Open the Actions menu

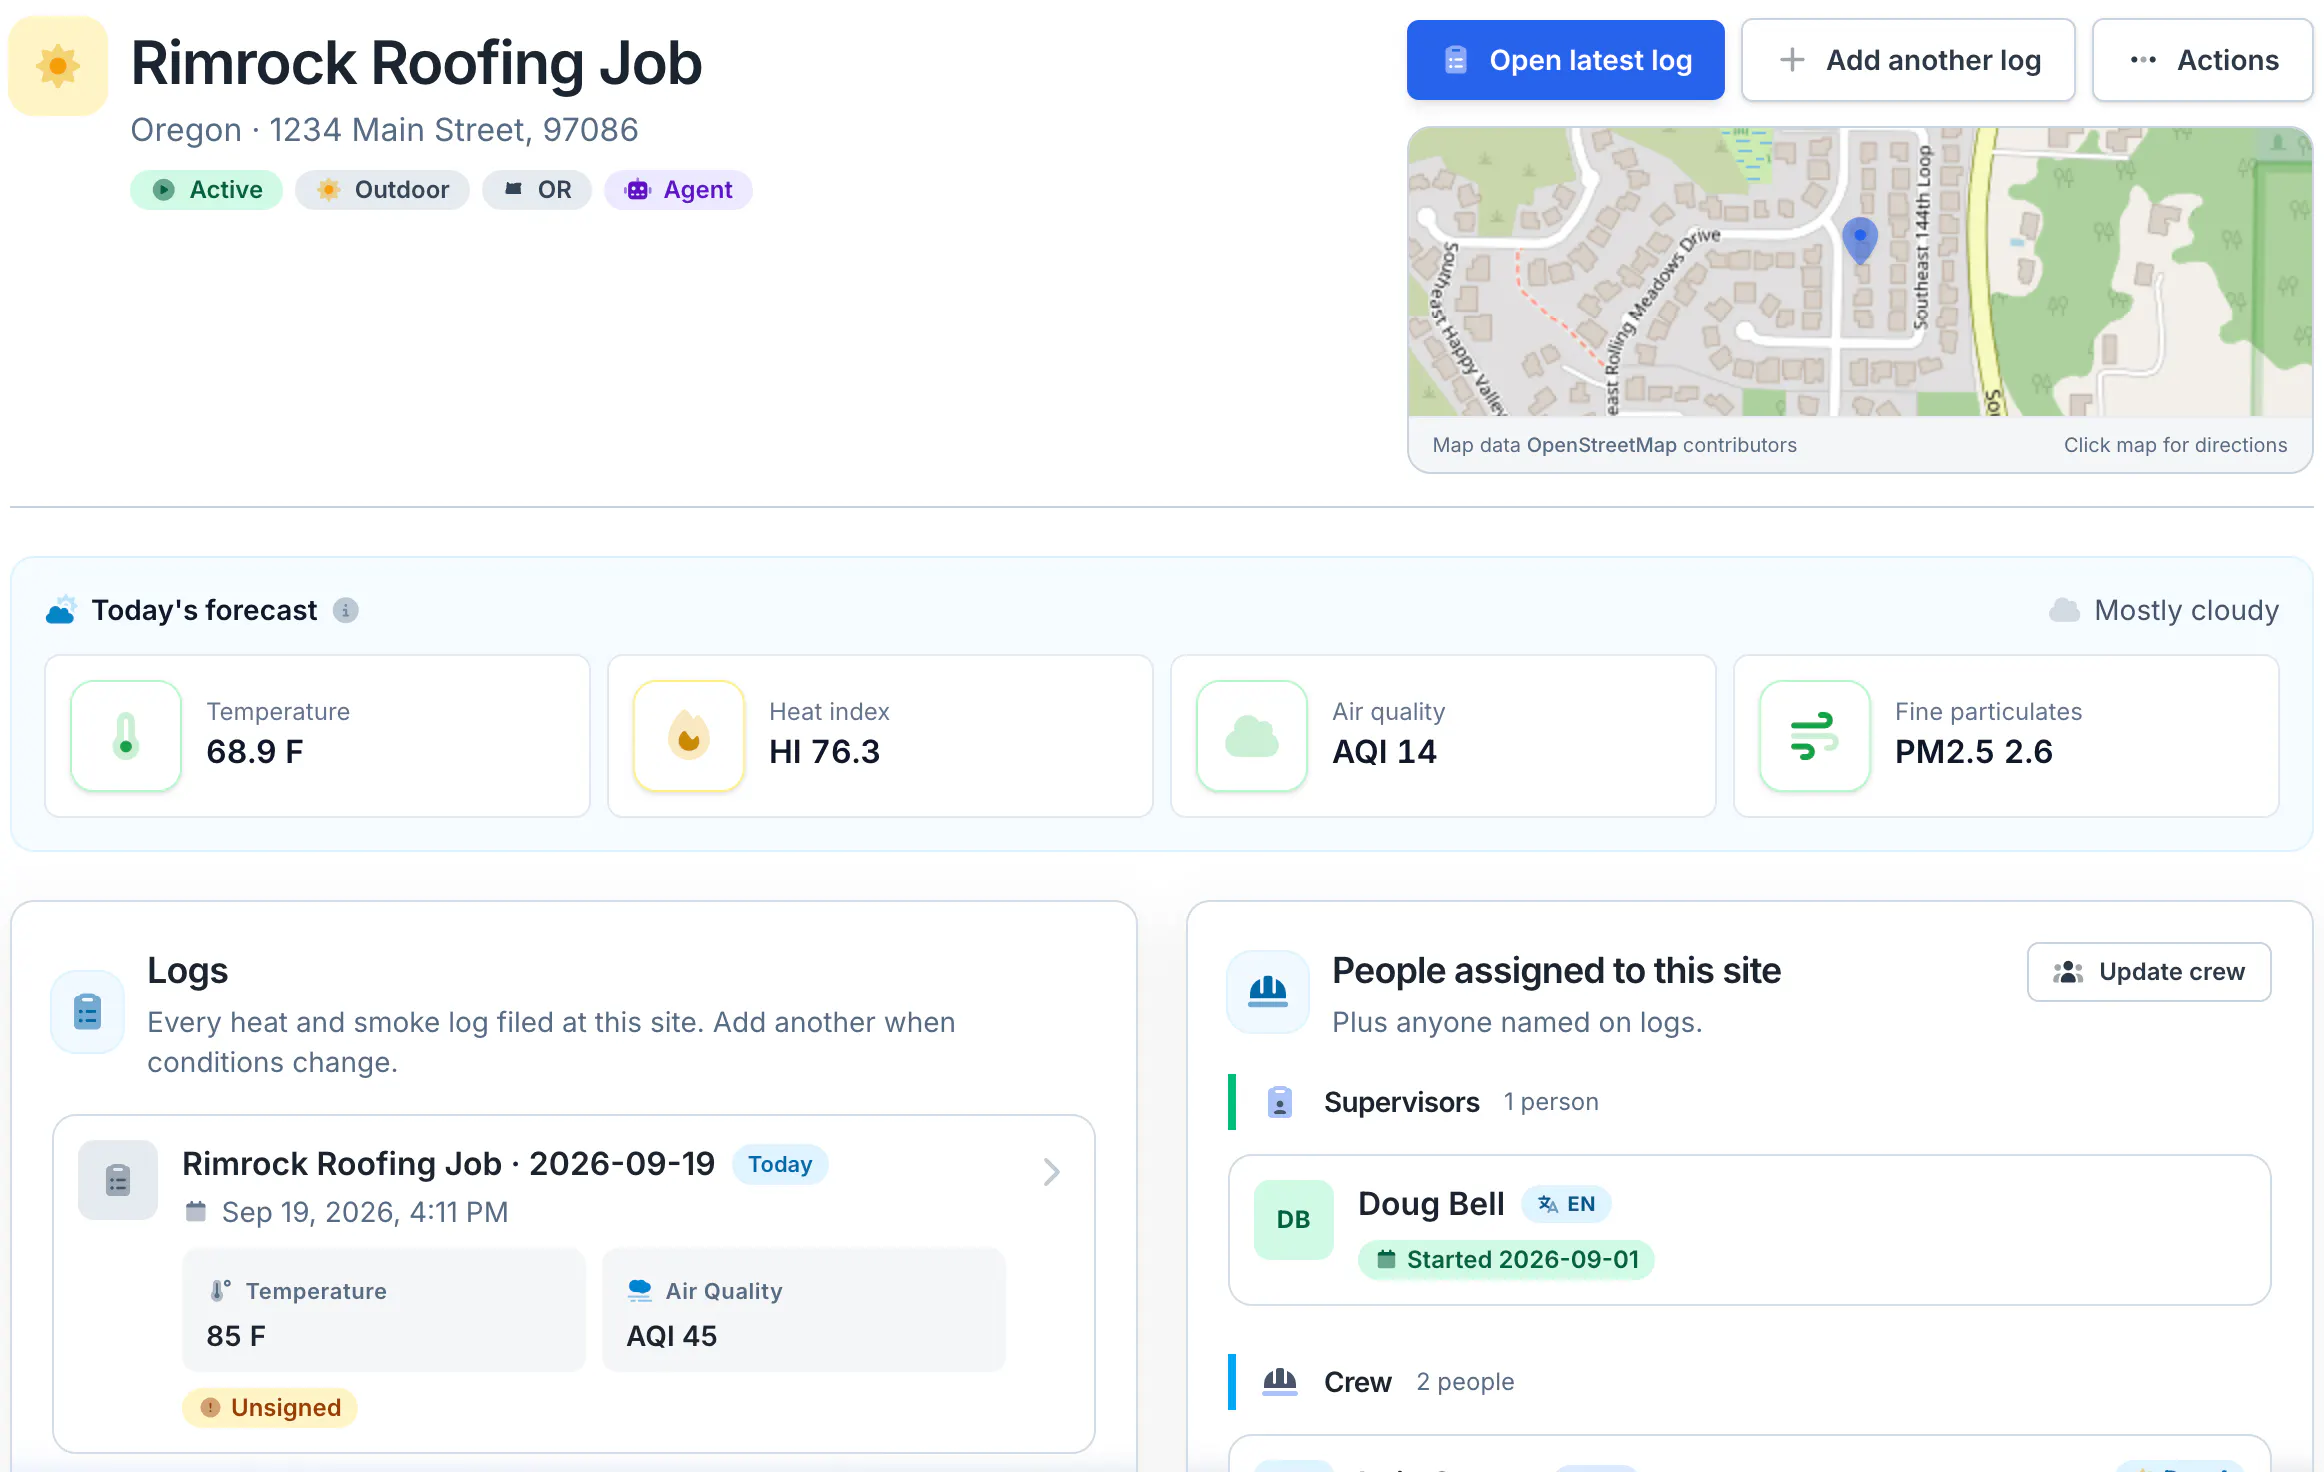click(x=2202, y=60)
